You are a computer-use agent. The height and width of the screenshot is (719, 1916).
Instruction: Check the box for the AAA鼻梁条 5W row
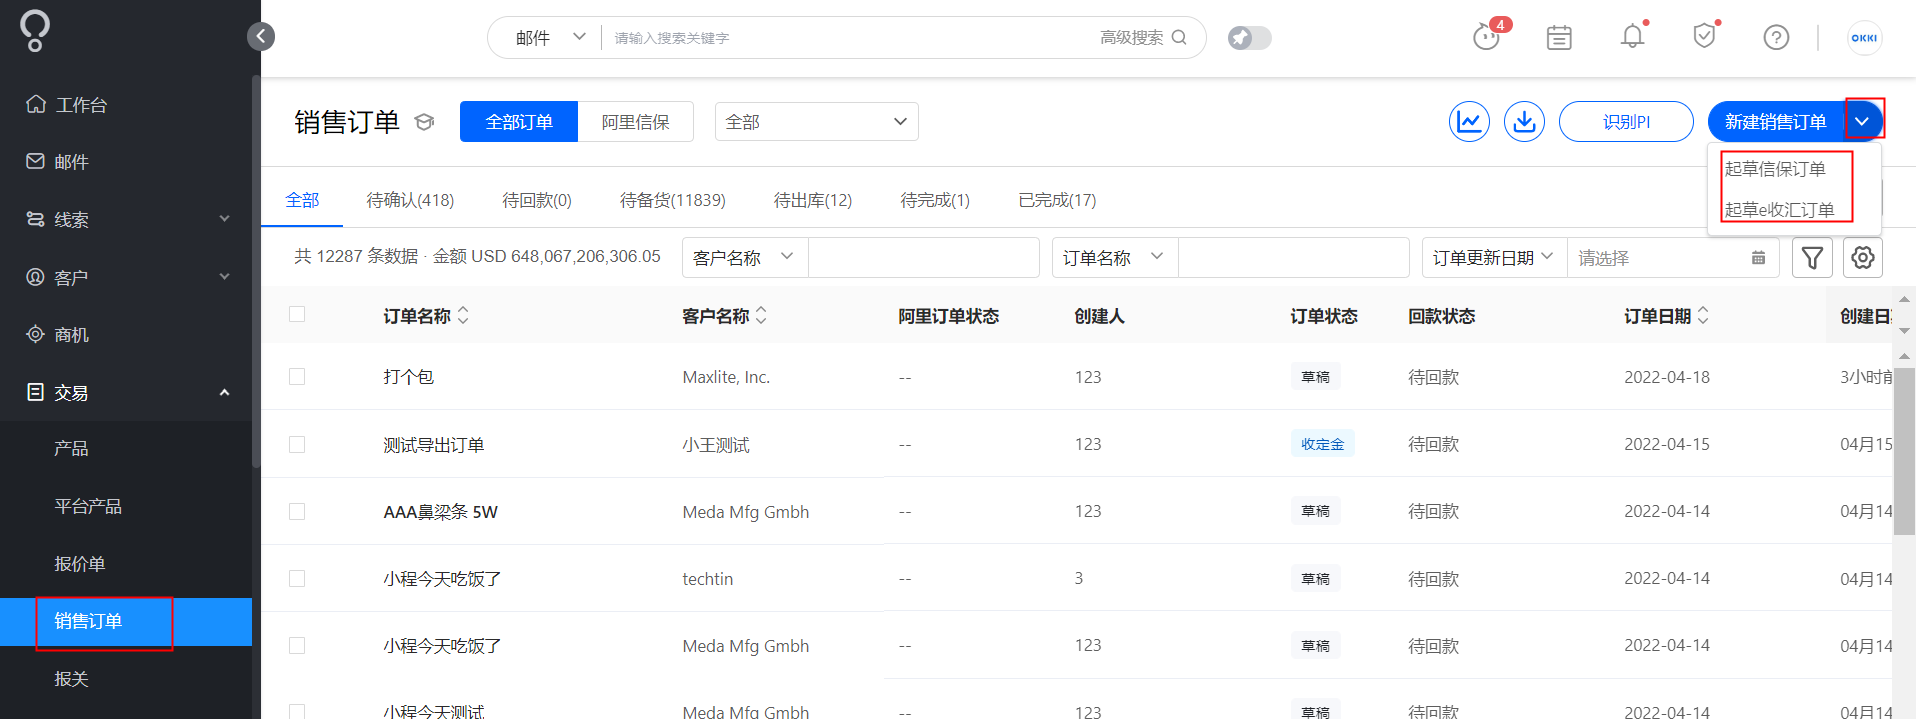[x=297, y=511]
